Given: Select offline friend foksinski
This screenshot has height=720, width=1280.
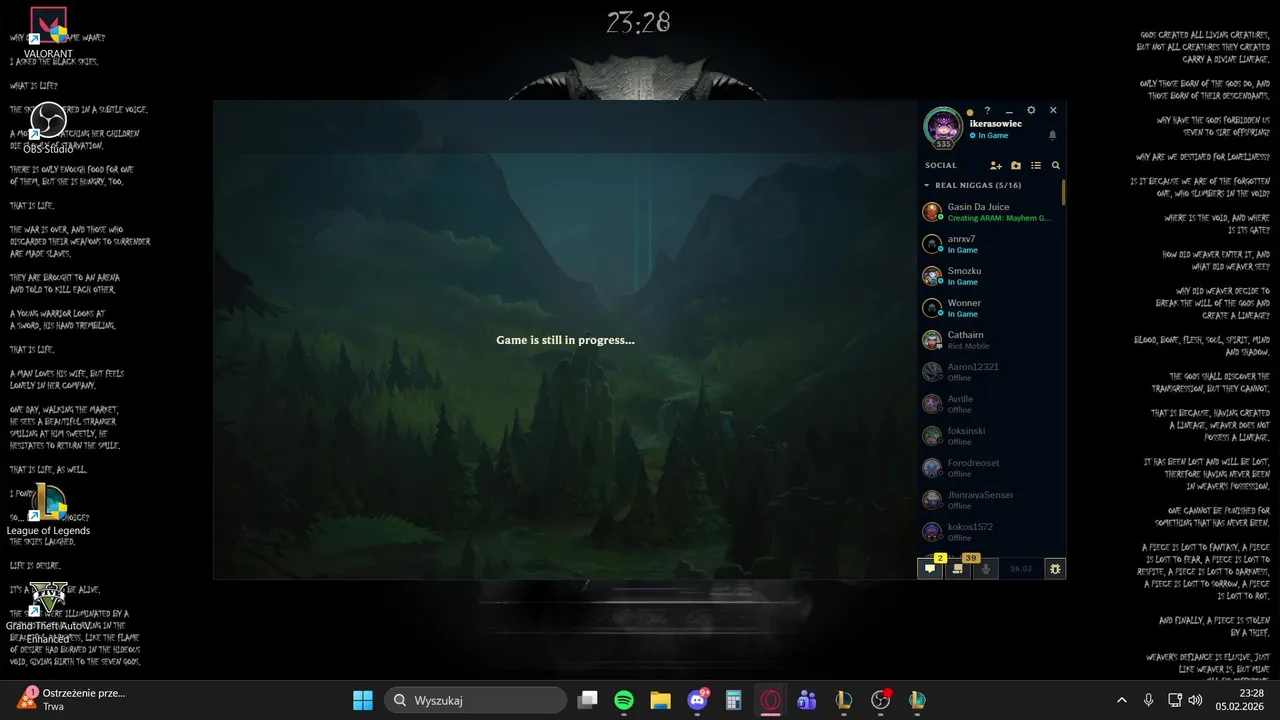Looking at the screenshot, I should point(990,436).
